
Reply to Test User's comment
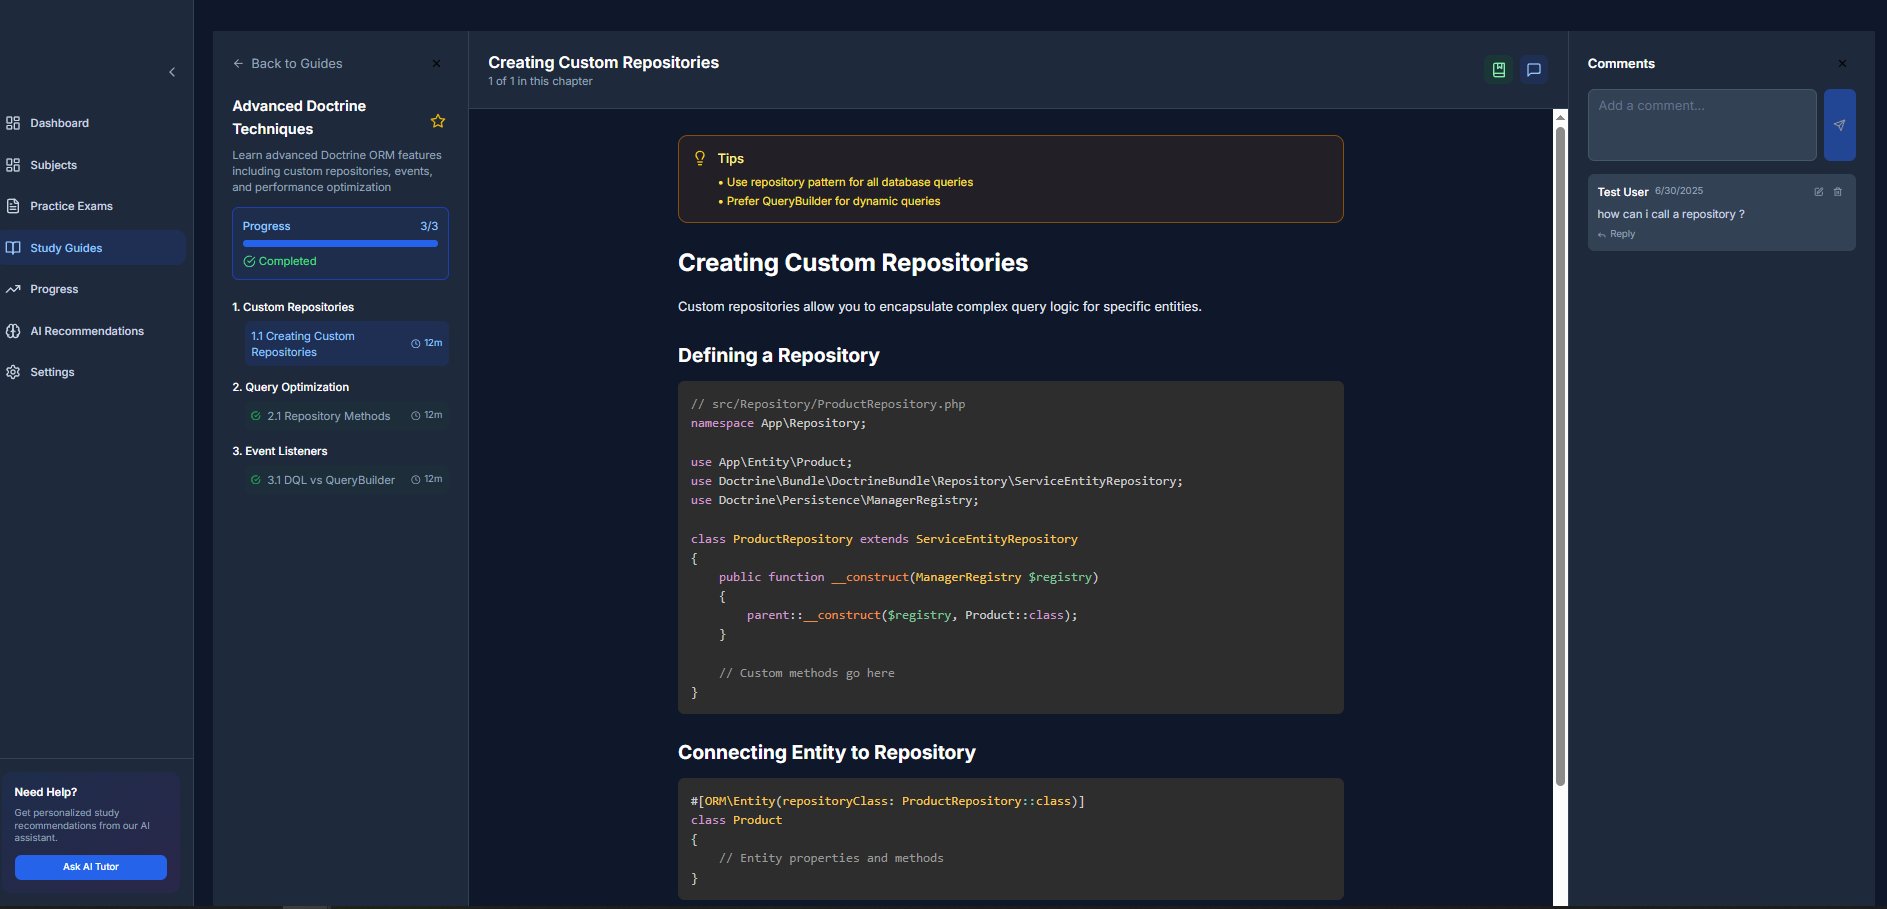tap(1617, 234)
